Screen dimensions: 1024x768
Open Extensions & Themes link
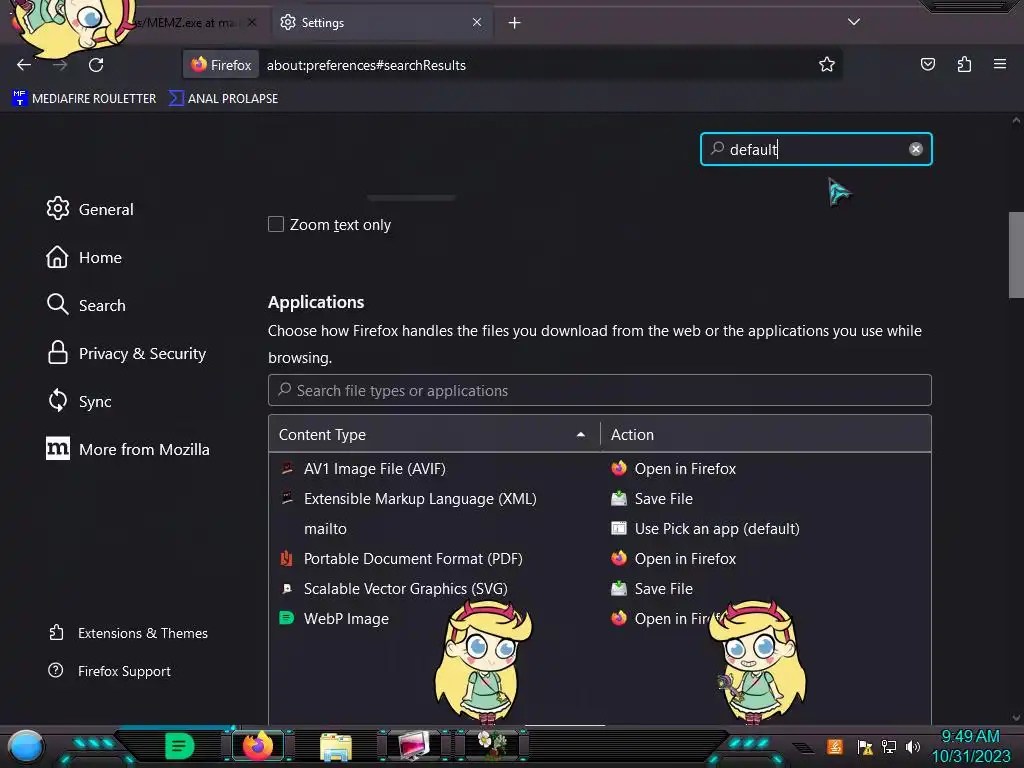point(128,633)
